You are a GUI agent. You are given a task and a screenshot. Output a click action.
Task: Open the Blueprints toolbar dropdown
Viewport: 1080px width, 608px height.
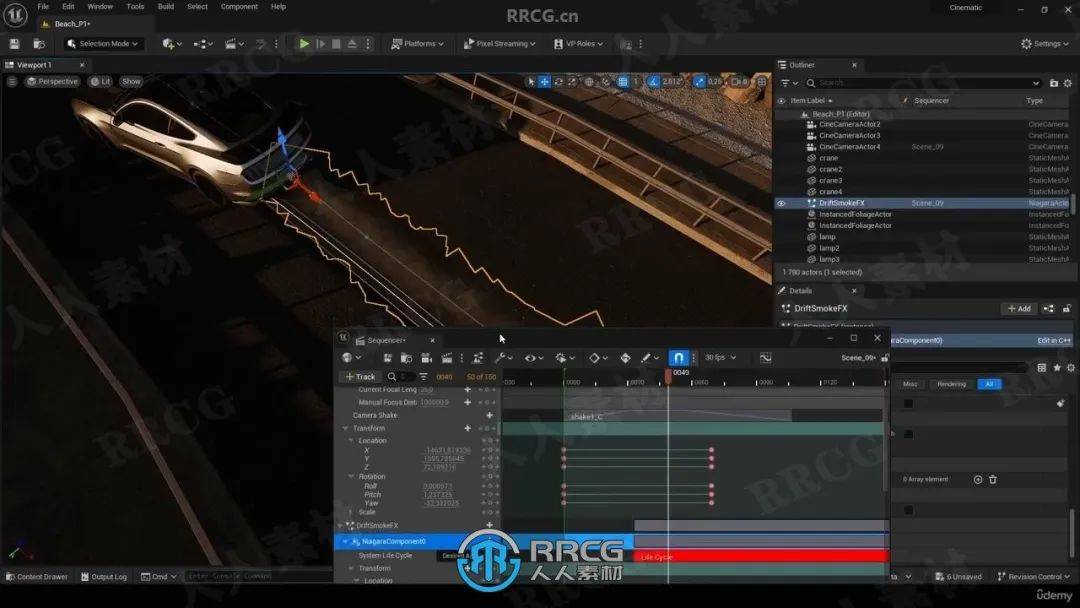202,43
